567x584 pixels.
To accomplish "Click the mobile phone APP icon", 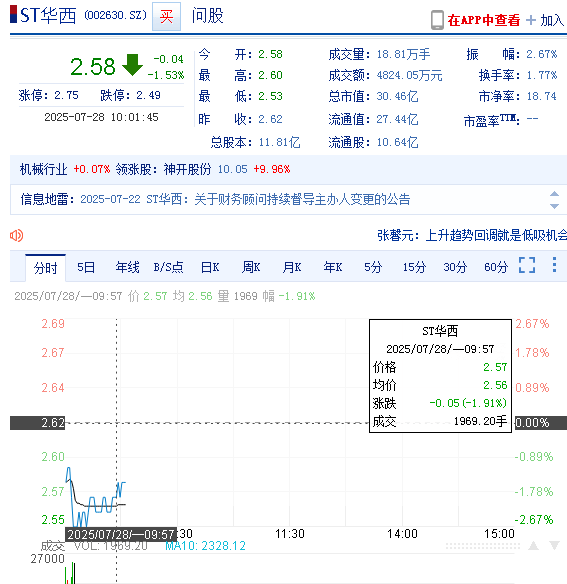I will 437,20.
